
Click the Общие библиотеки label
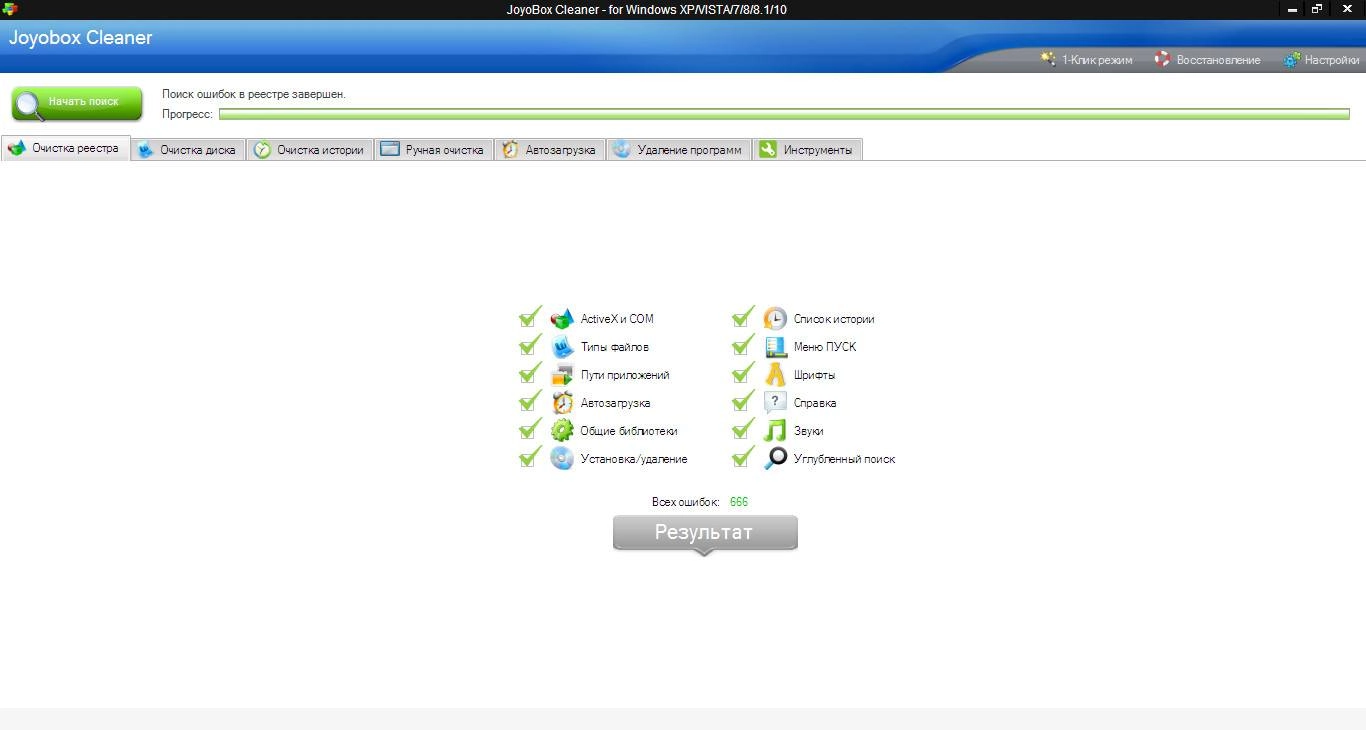[629, 431]
